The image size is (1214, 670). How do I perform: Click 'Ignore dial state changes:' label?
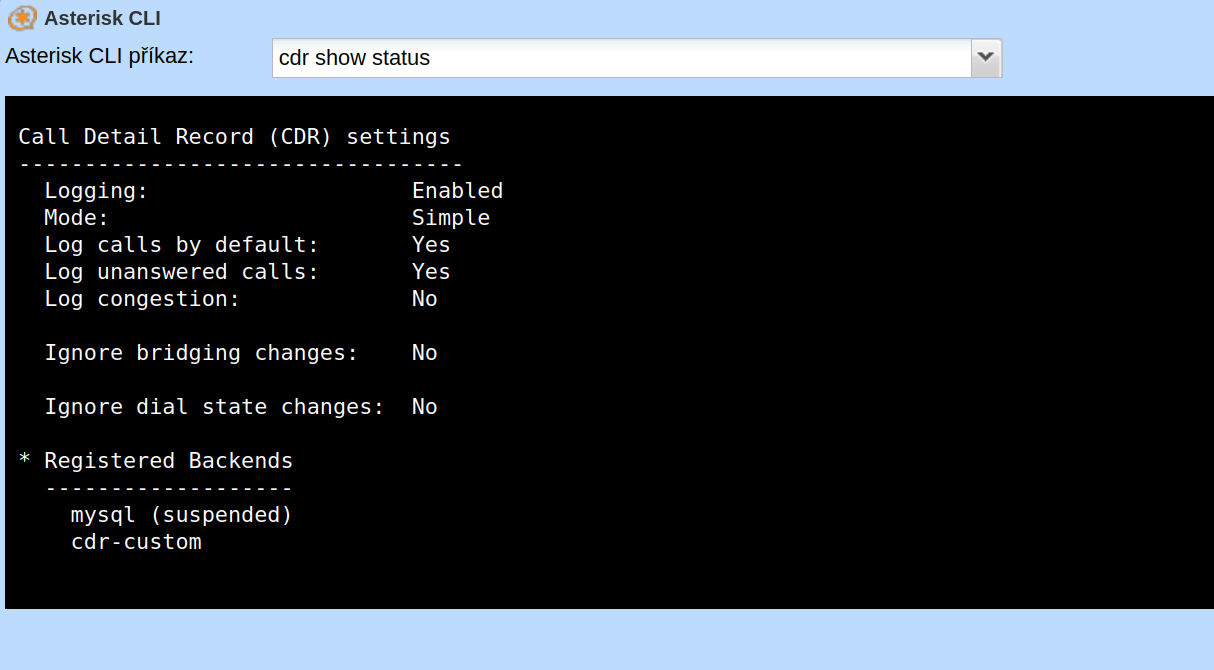tap(214, 407)
